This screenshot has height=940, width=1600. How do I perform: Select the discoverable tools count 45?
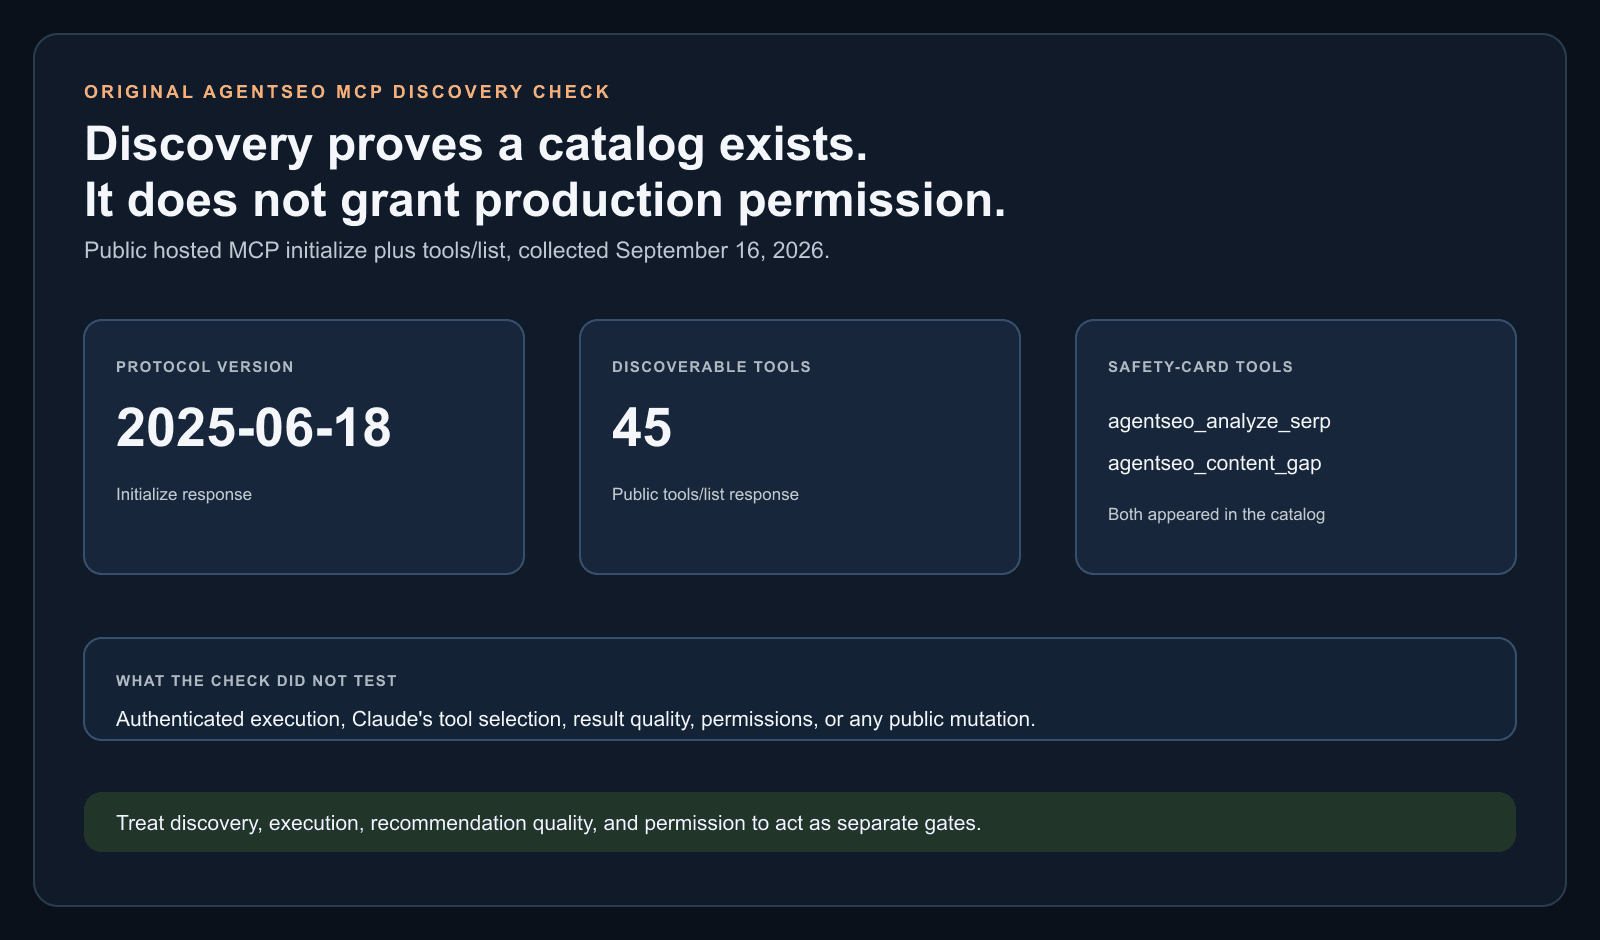click(x=642, y=428)
